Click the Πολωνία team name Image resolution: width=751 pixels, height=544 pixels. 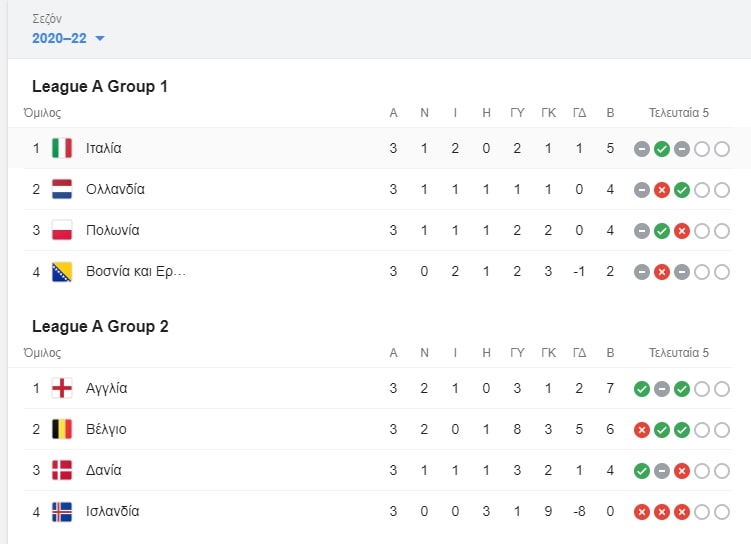pos(113,230)
